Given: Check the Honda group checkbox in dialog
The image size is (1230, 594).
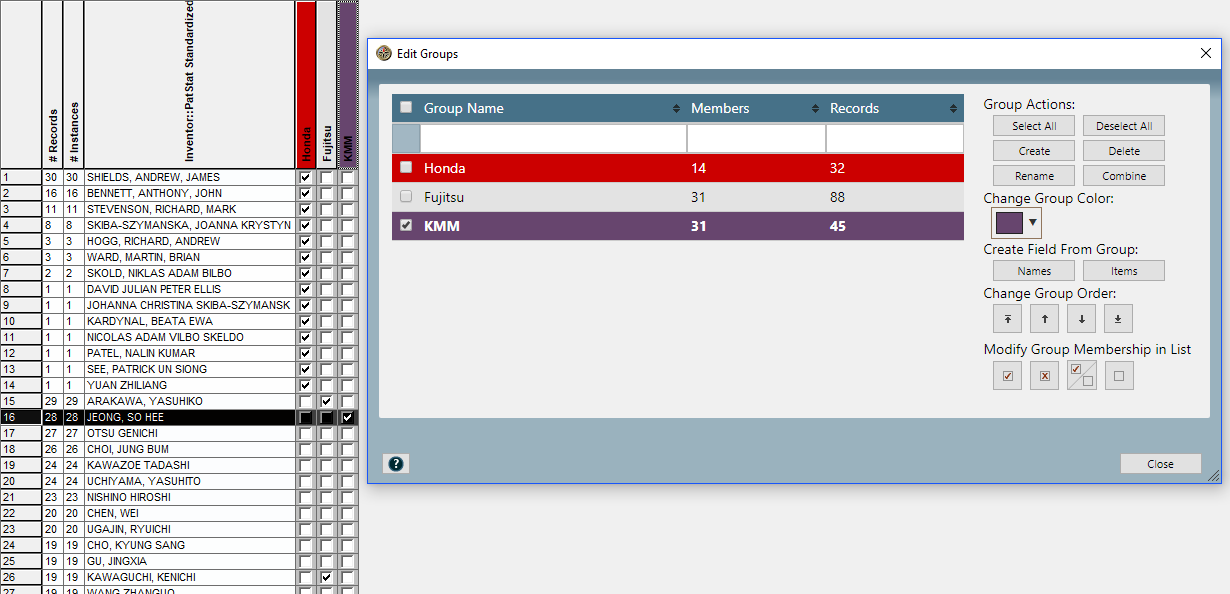Looking at the screenshot, I should [406, 168].
